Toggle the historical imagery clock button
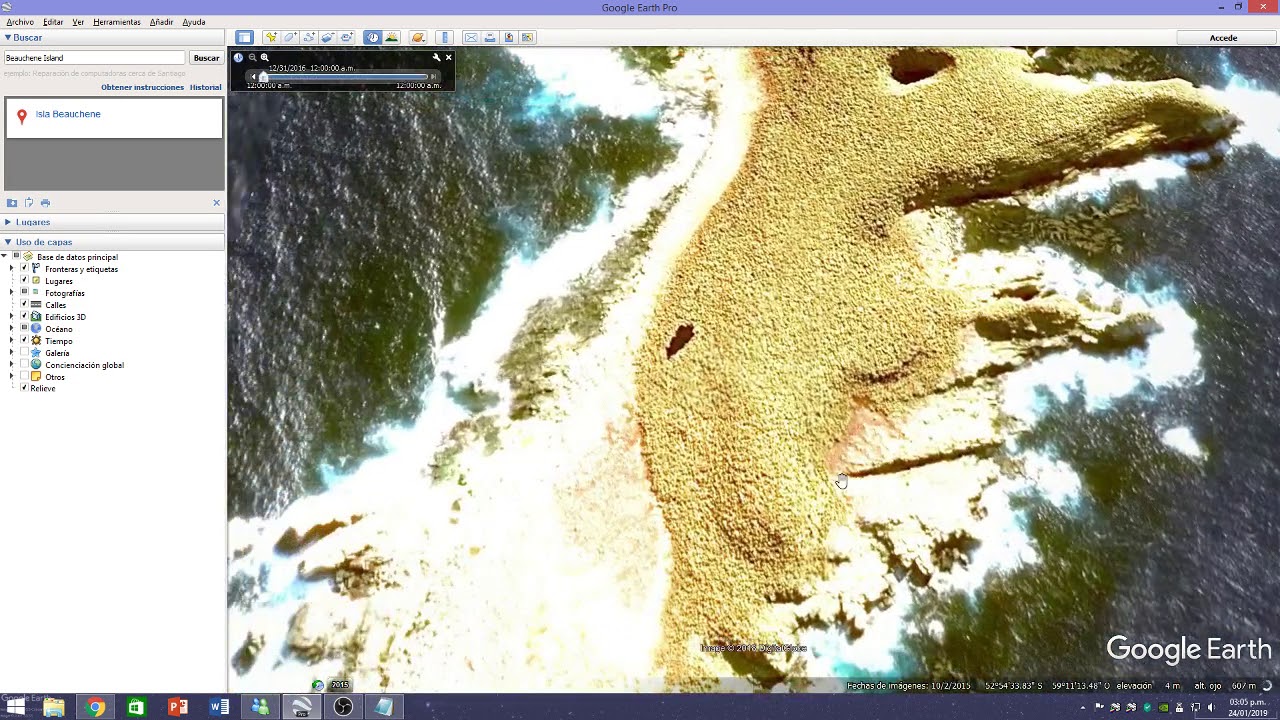The width and height of the screenshot is (1280, 720). [x=372, y=37]
